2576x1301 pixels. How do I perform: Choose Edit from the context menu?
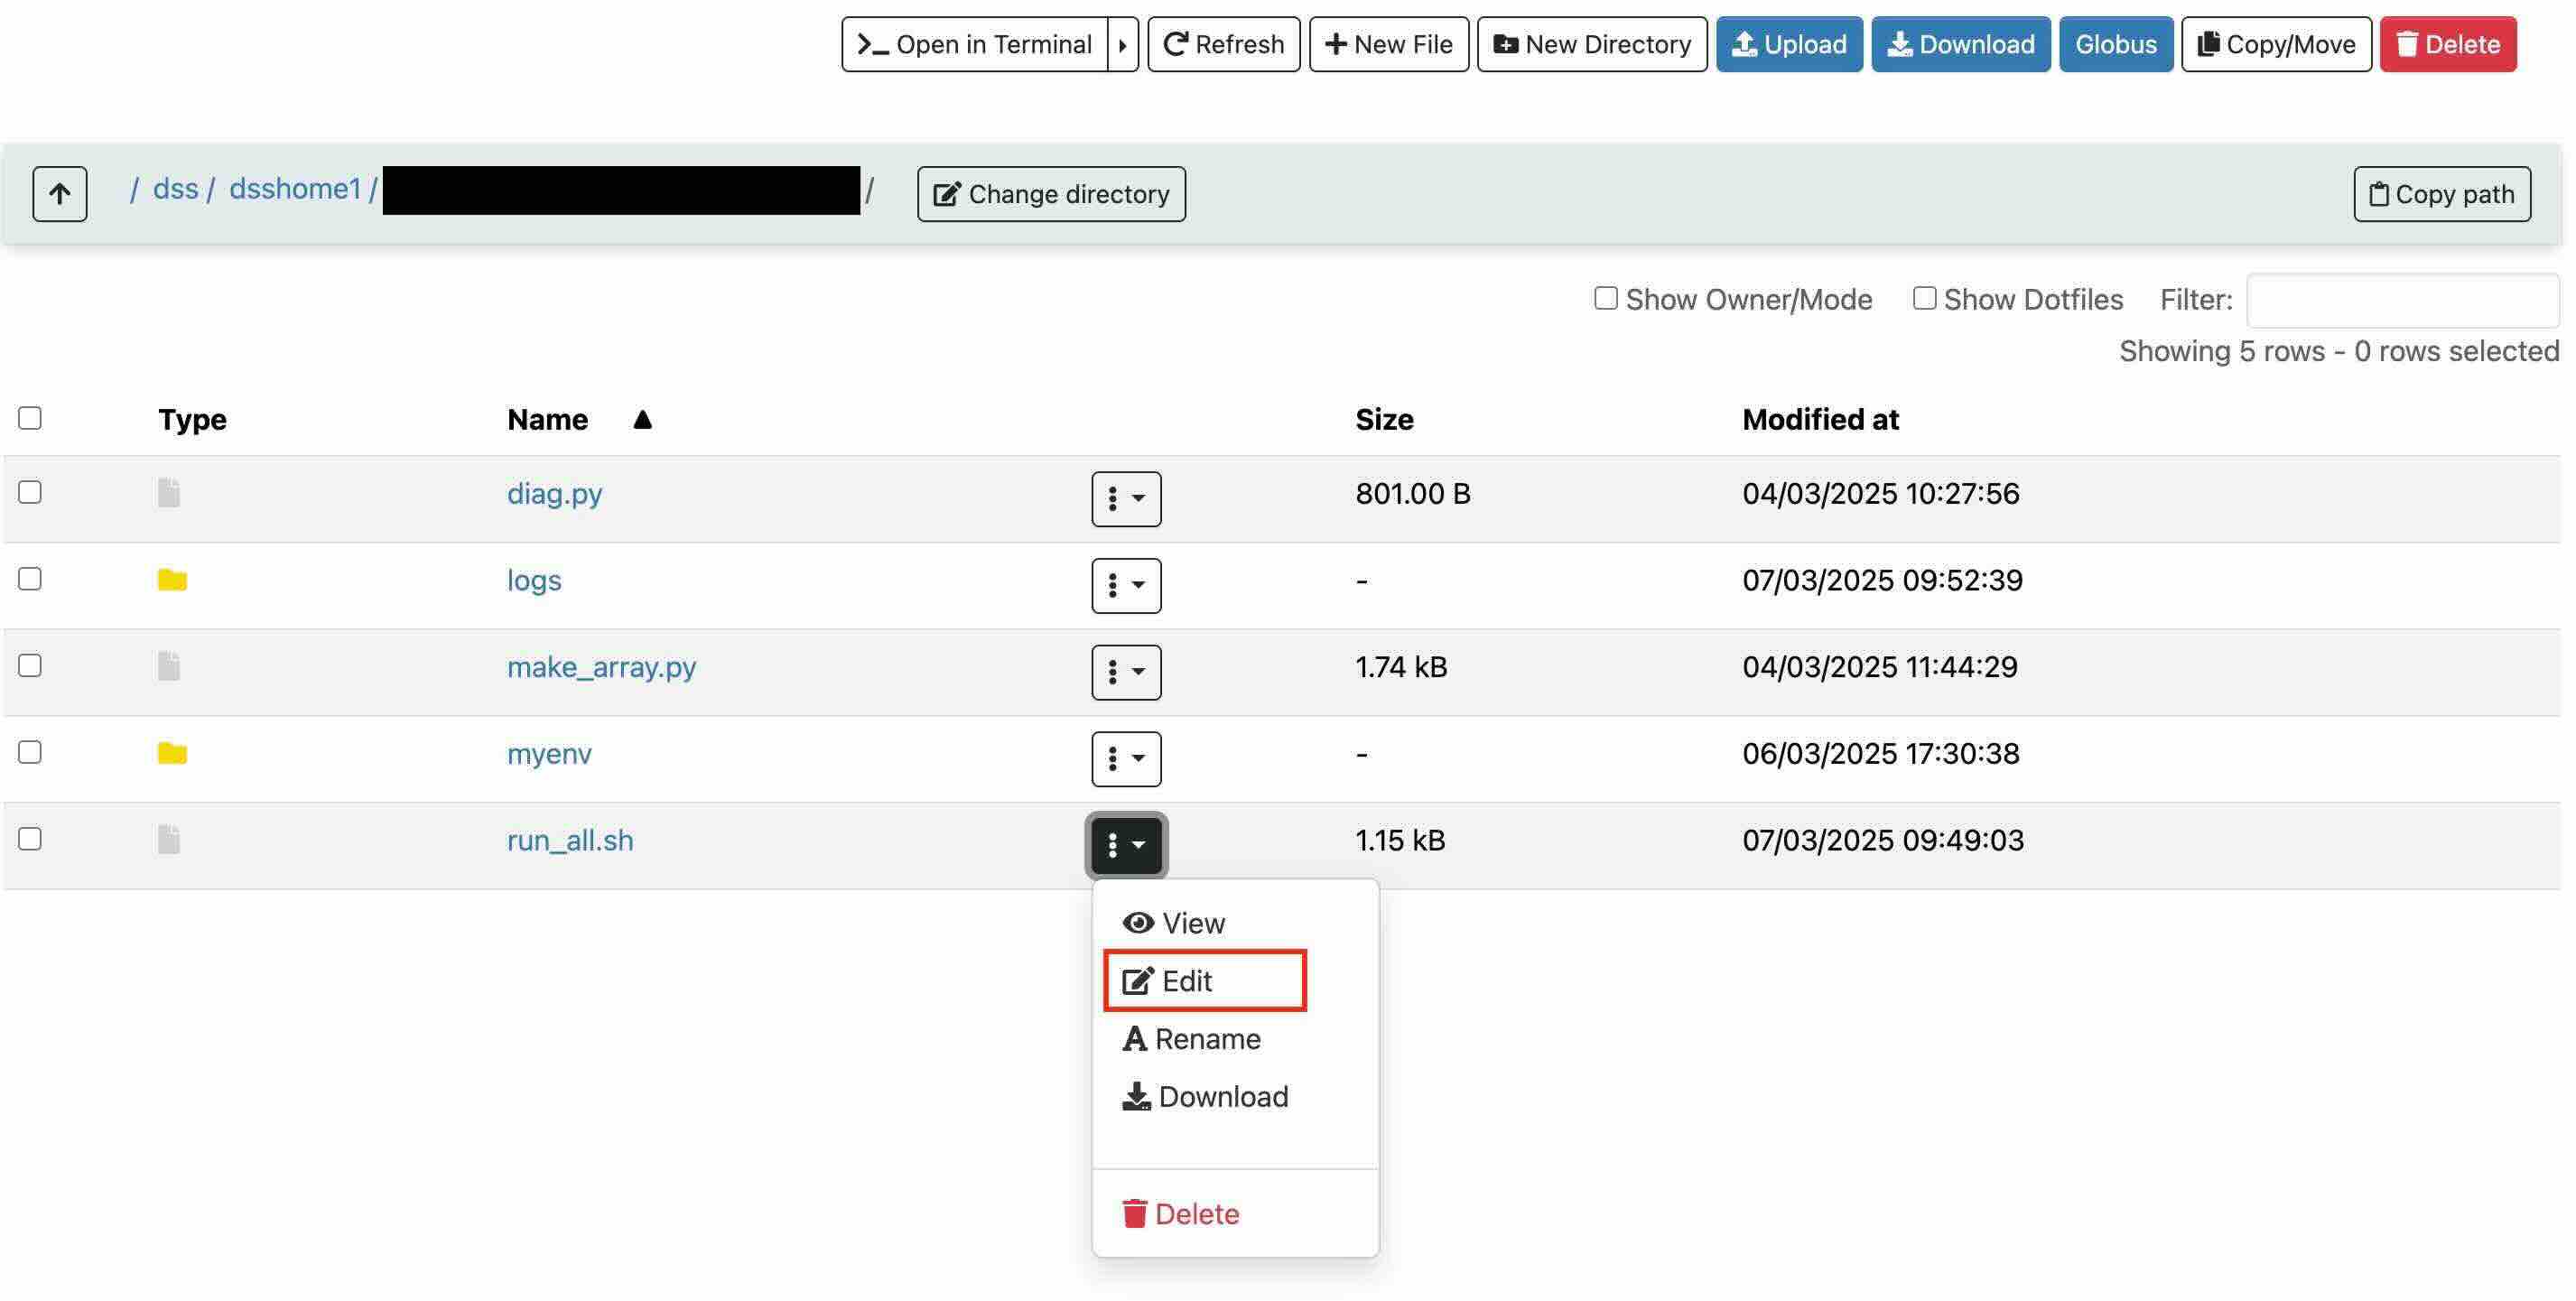point(1187,980)
